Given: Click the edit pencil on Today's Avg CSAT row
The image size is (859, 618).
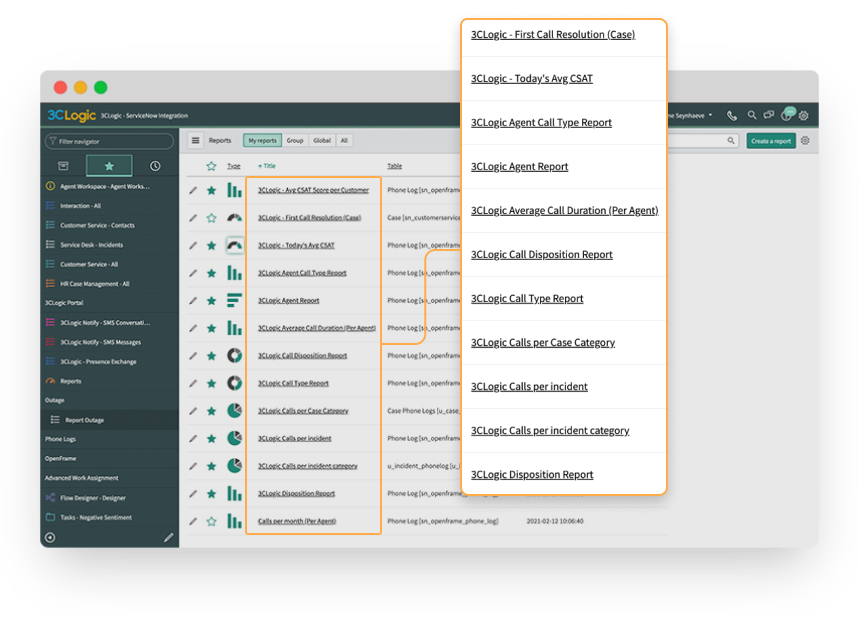Looking at the screenshot, I should (x=193, y=245).
